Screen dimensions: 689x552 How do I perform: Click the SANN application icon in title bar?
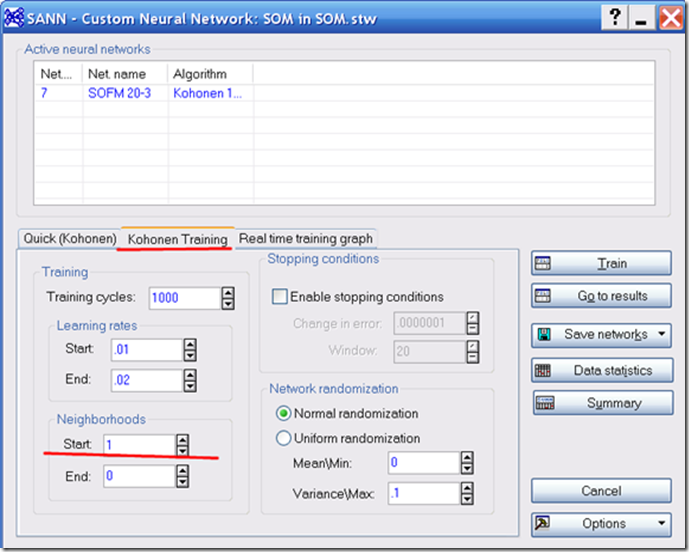click(14, 18)
